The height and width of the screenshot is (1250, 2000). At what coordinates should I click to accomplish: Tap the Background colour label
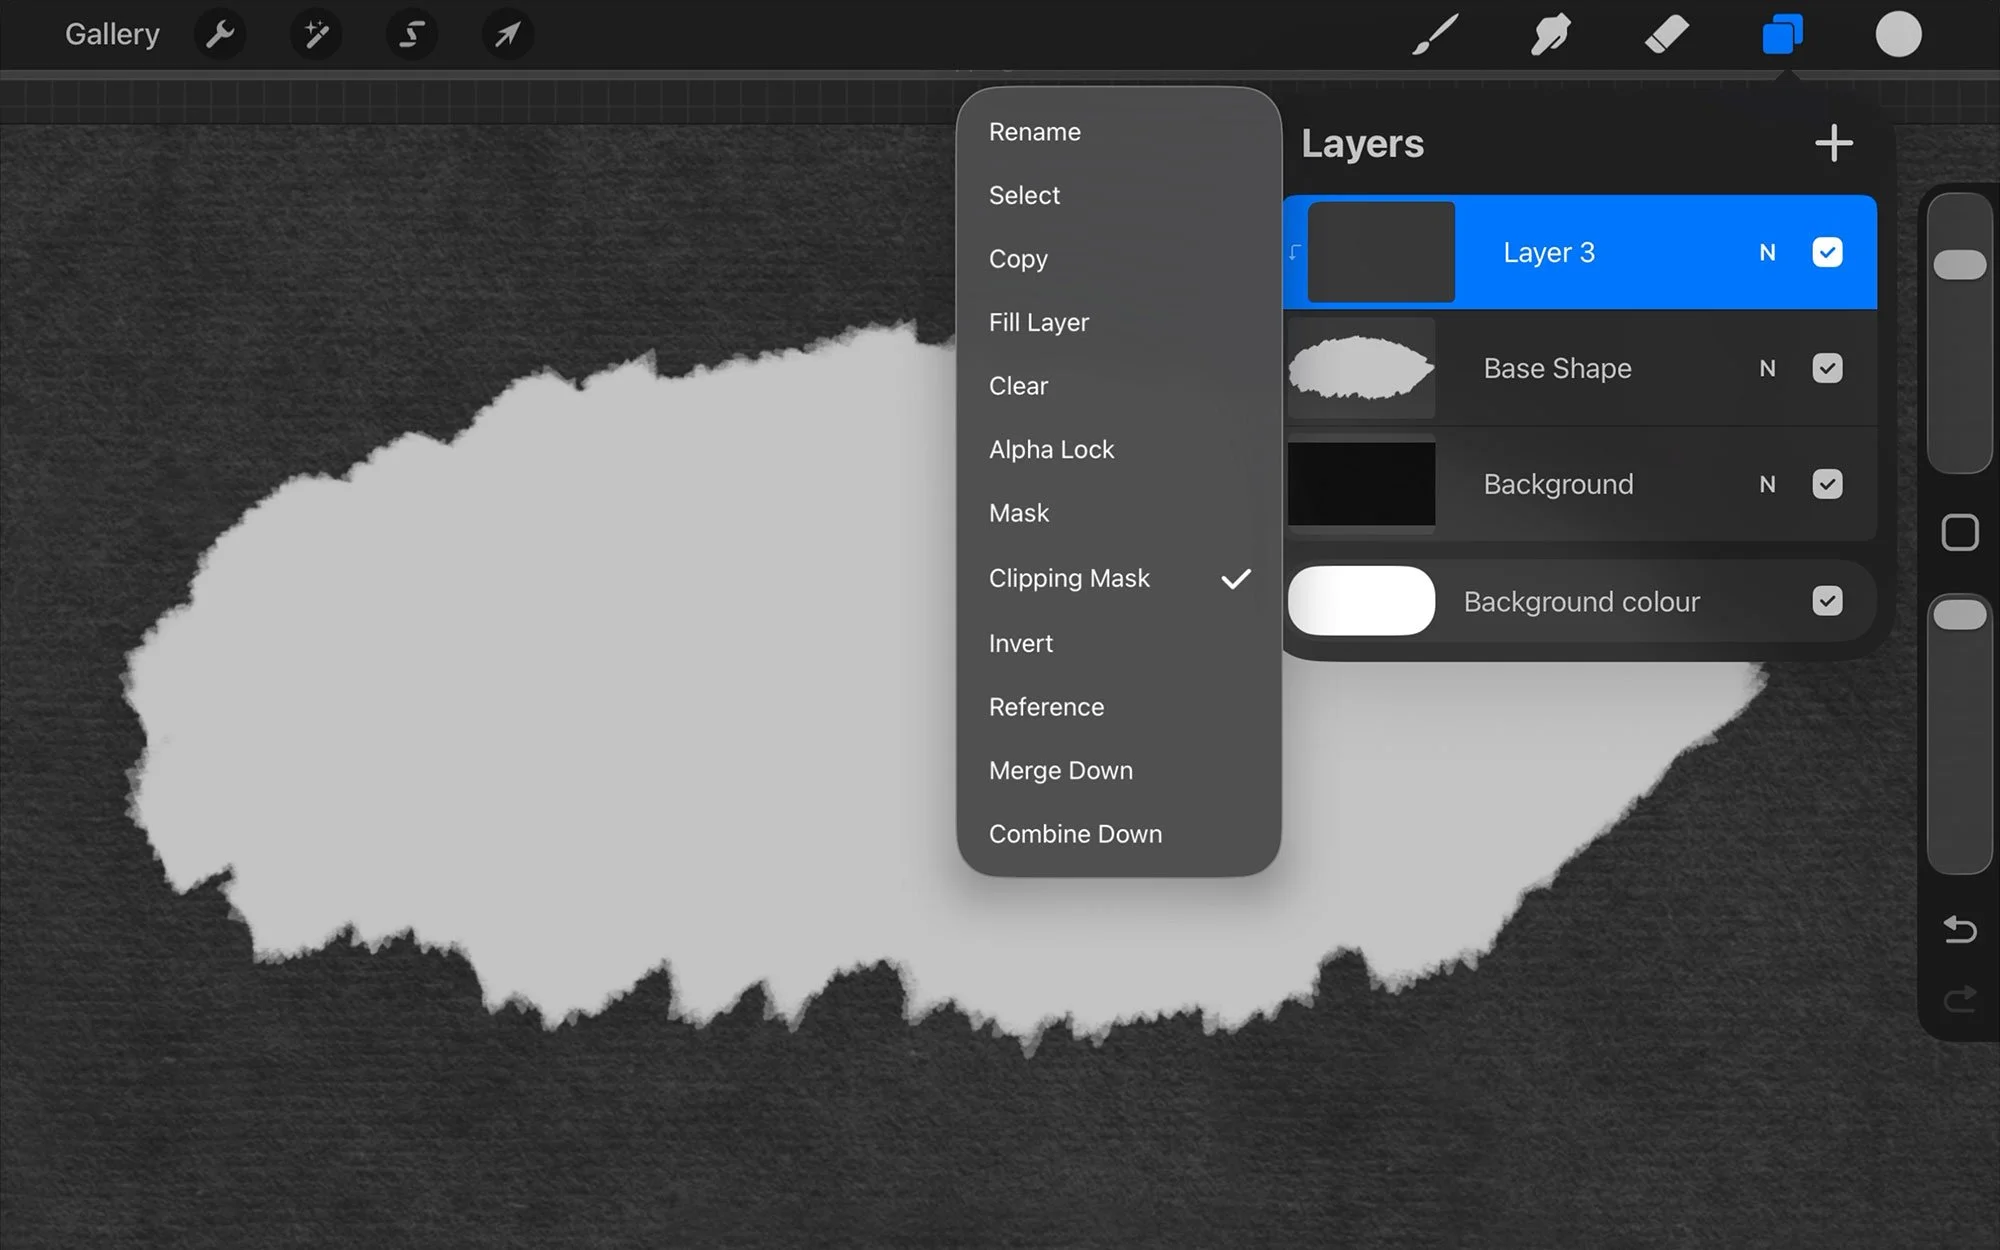[1581, 602]
